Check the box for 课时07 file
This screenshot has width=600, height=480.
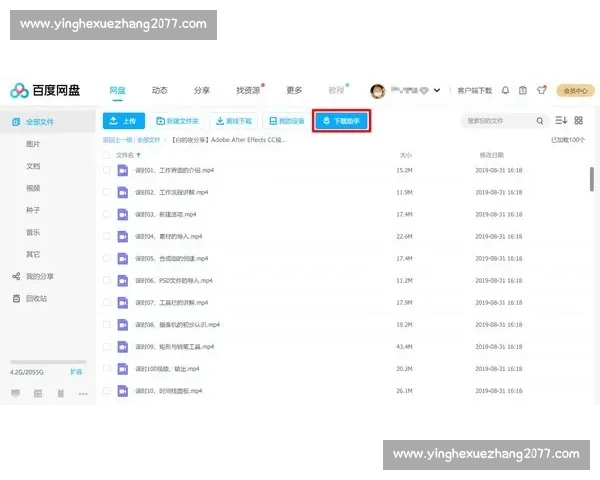pos(107,302)
